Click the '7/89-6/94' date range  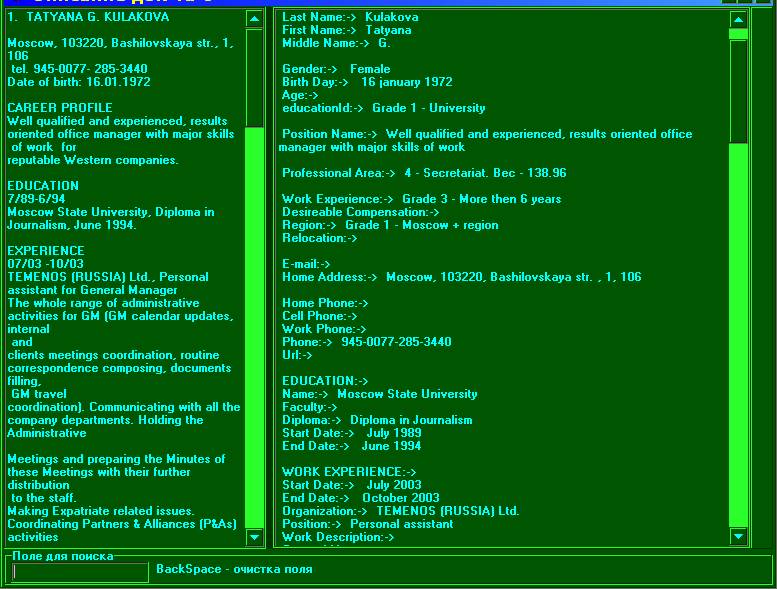coord(36,199)
